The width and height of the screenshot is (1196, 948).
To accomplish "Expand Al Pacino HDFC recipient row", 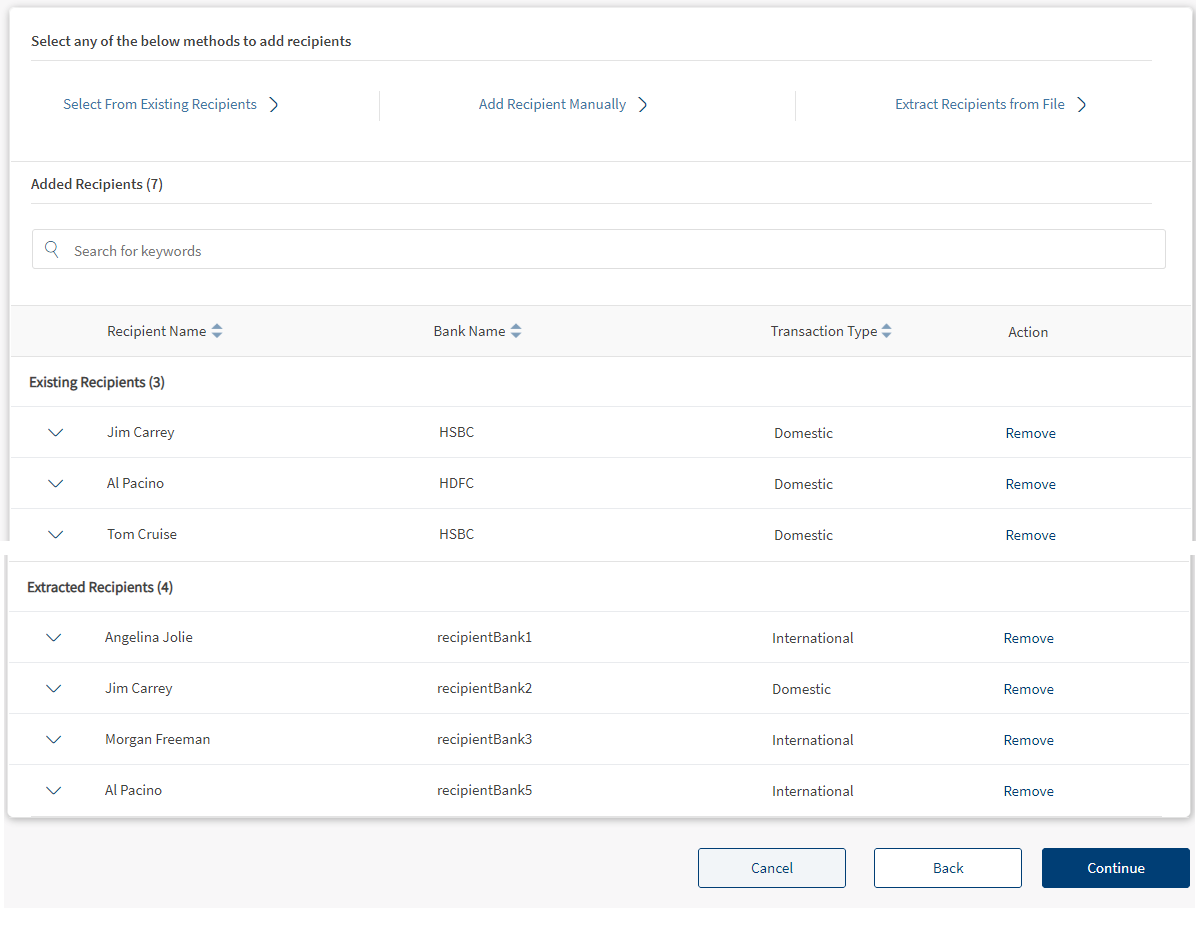I will tap(56, 484).
